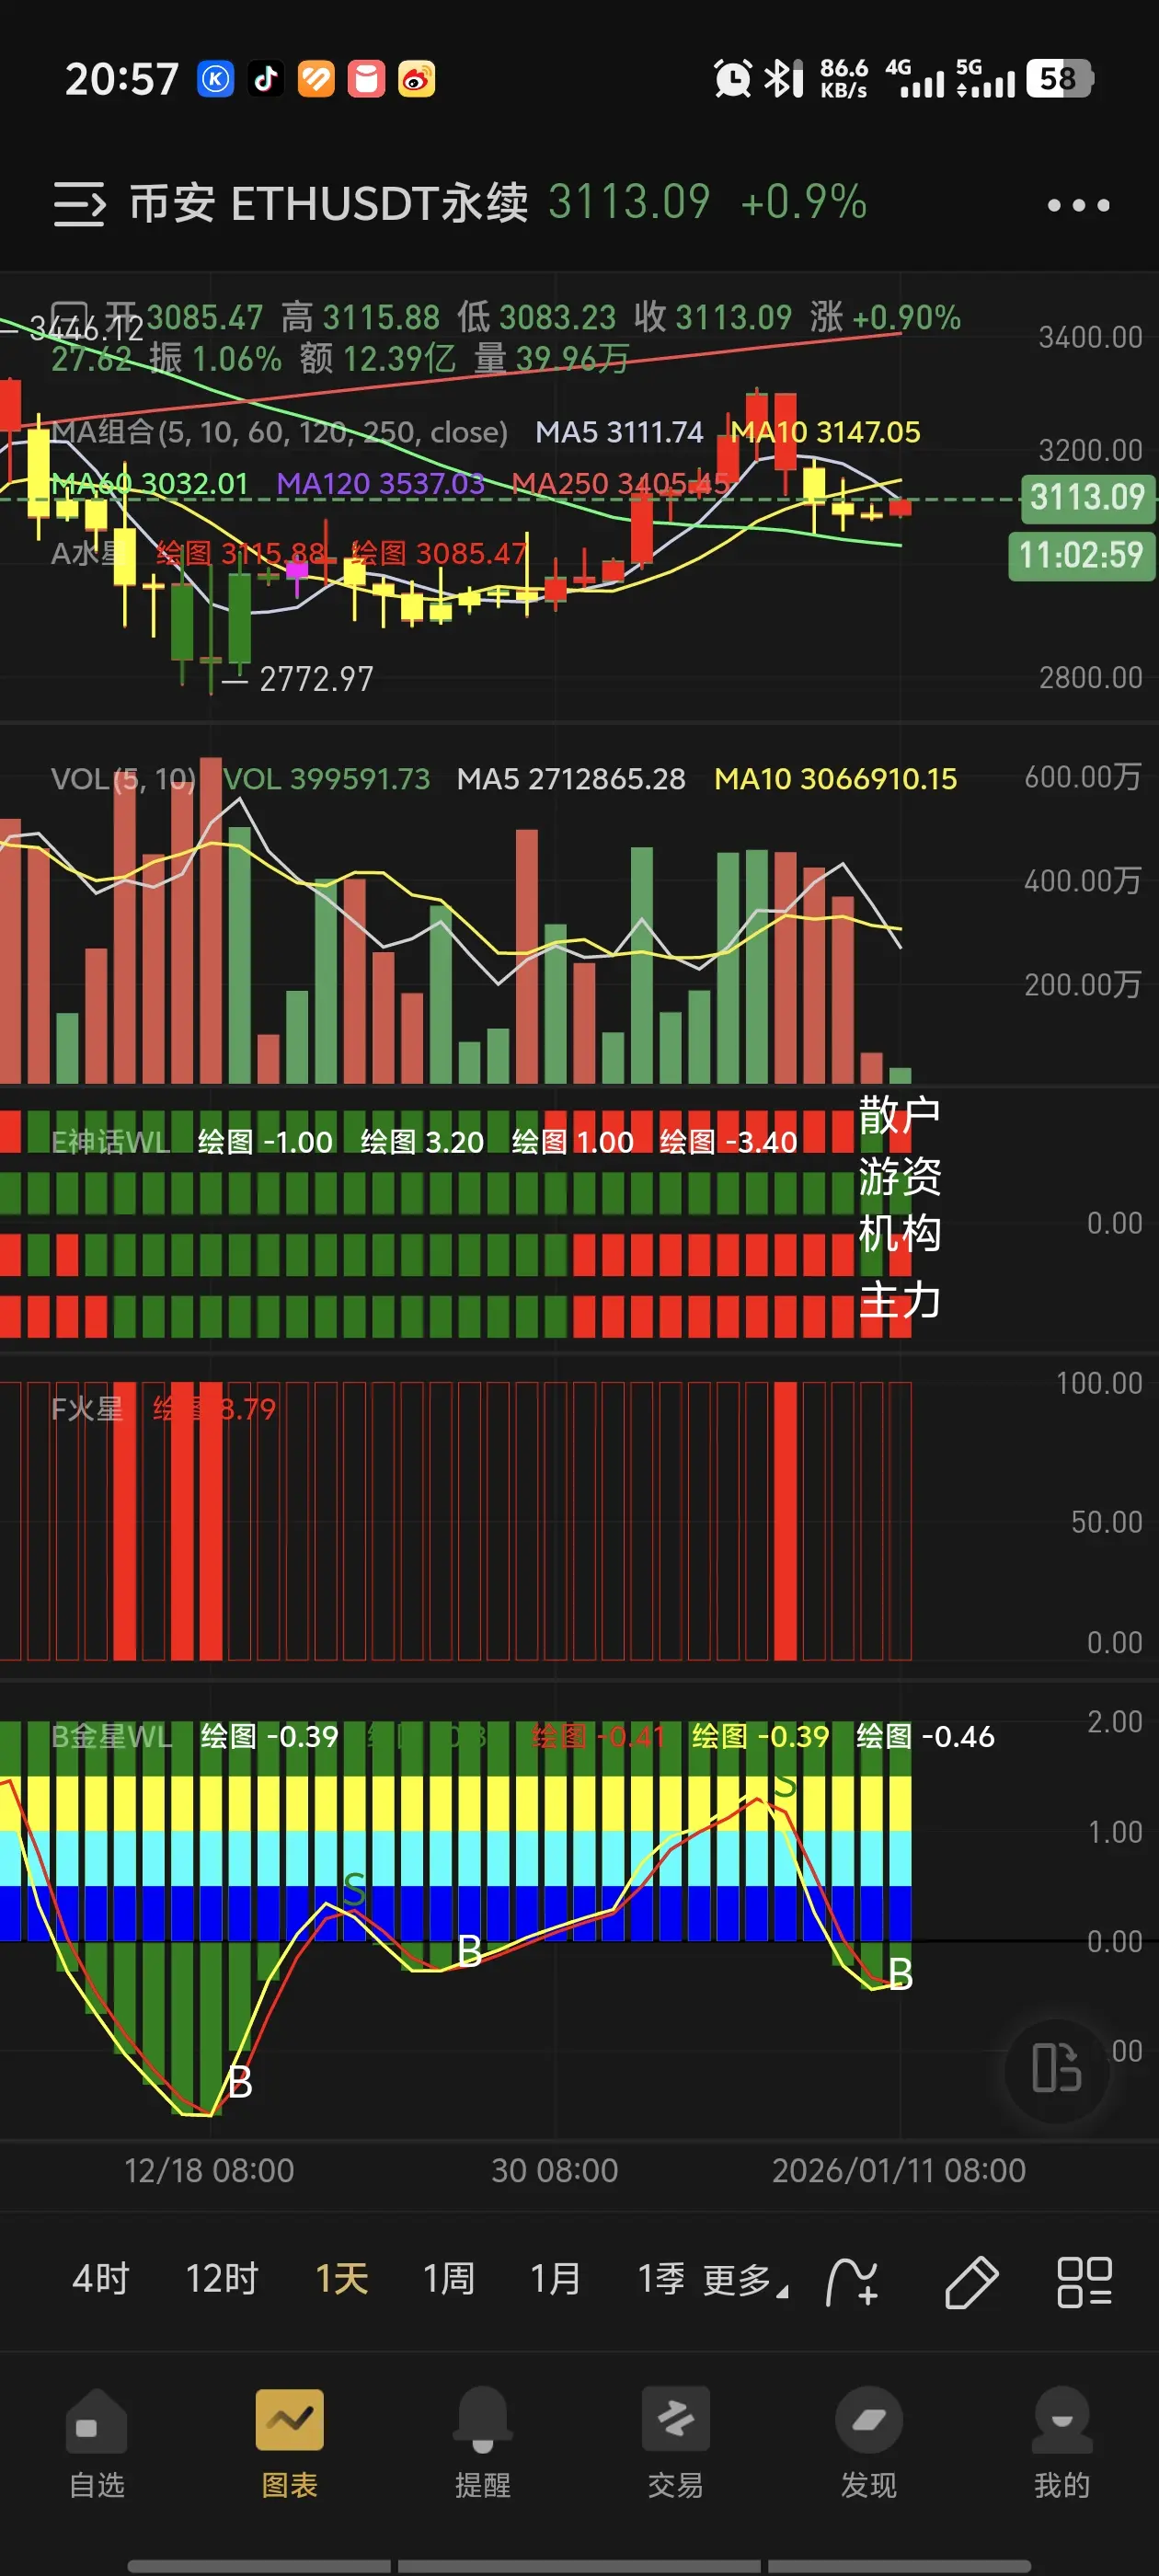This screenshot has height=2576, width=1159.
Task: Tap the E神话WL indicator label
Action: pyautogui.click(x=110, y=1141)
